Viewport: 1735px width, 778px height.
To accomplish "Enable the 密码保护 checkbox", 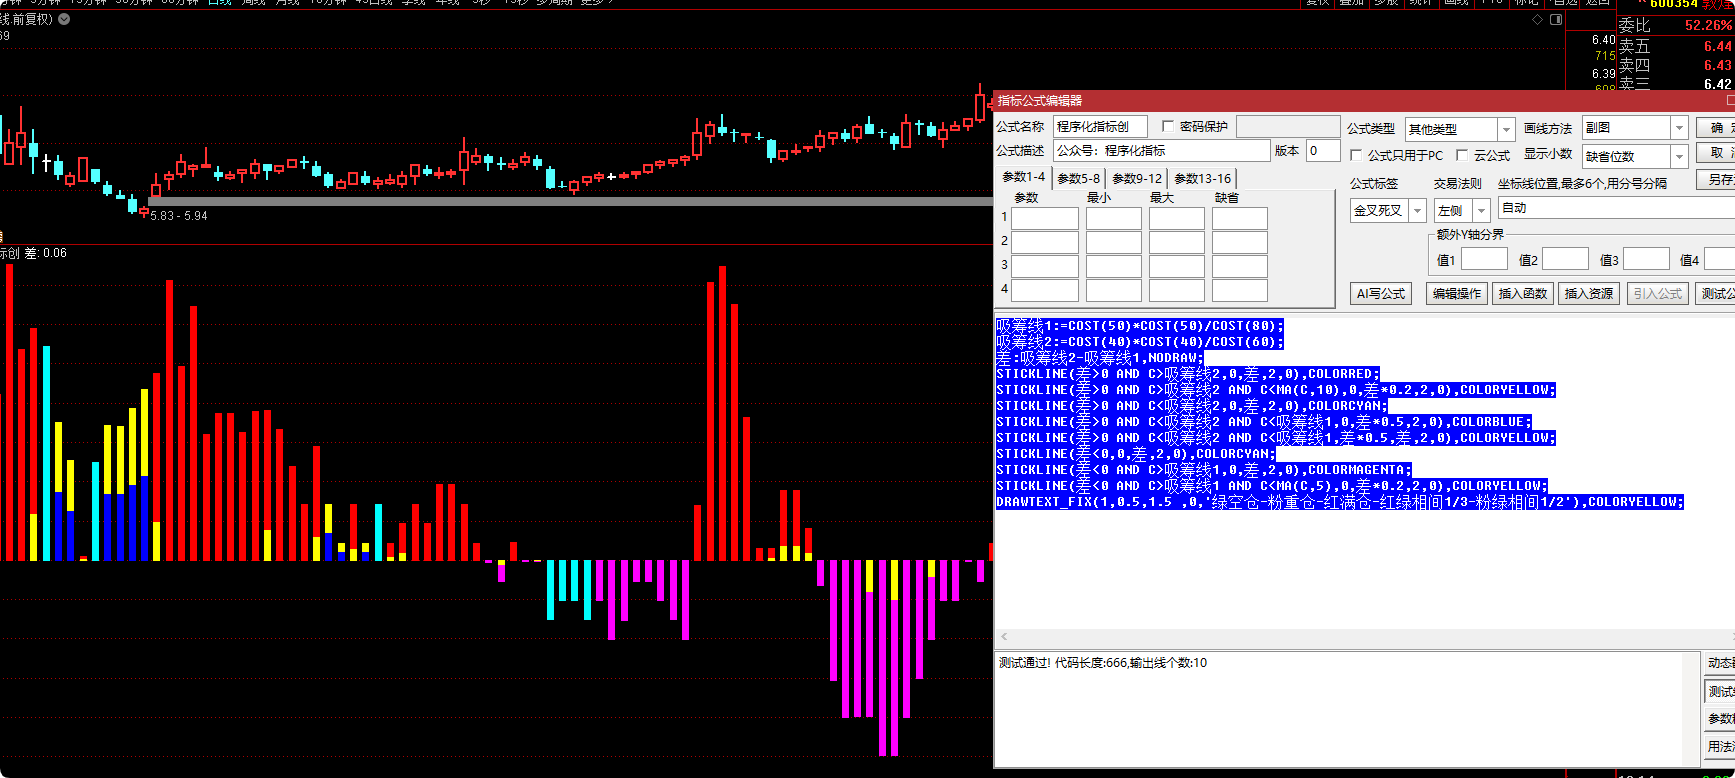I will tap(1168, 126).
